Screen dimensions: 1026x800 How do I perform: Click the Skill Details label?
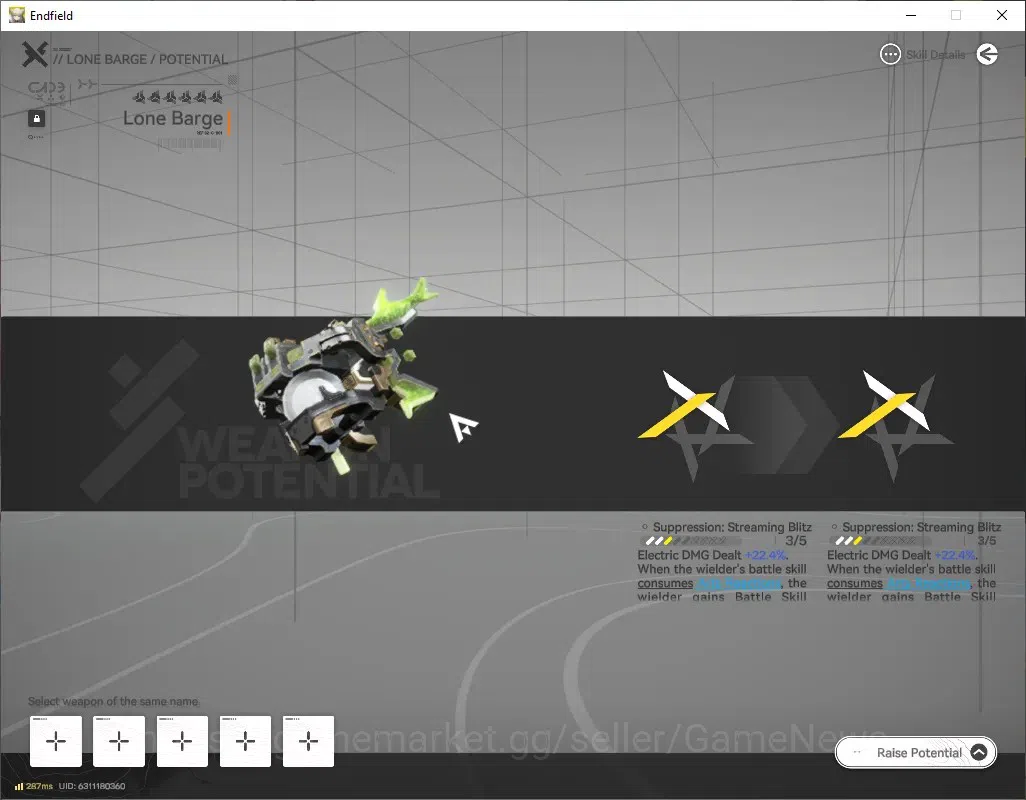pyautogui.click(x=935, y=55)
